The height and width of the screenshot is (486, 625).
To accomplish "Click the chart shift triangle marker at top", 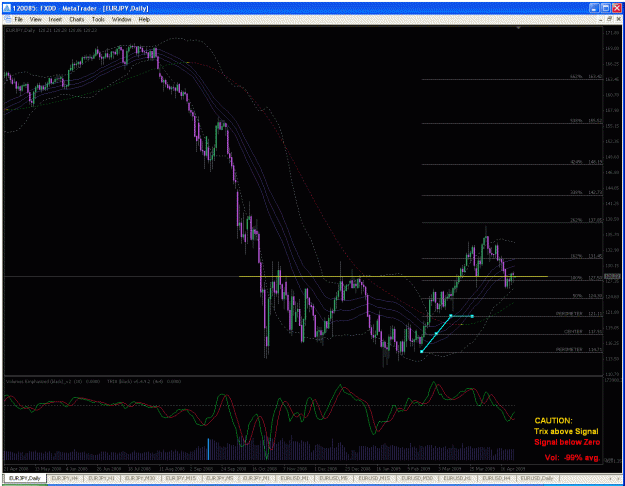I will [x=518, y=28].
